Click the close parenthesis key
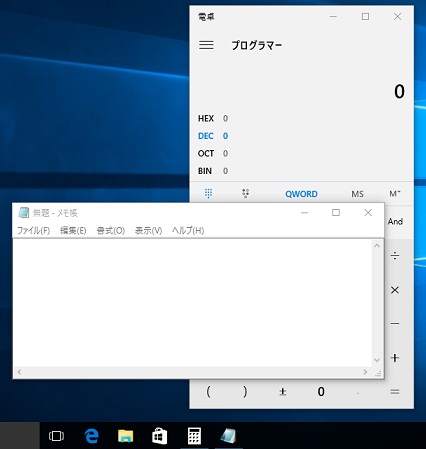The height and width of the screenshot is (449, 426). pyautogui.click(x=245, y=392)
